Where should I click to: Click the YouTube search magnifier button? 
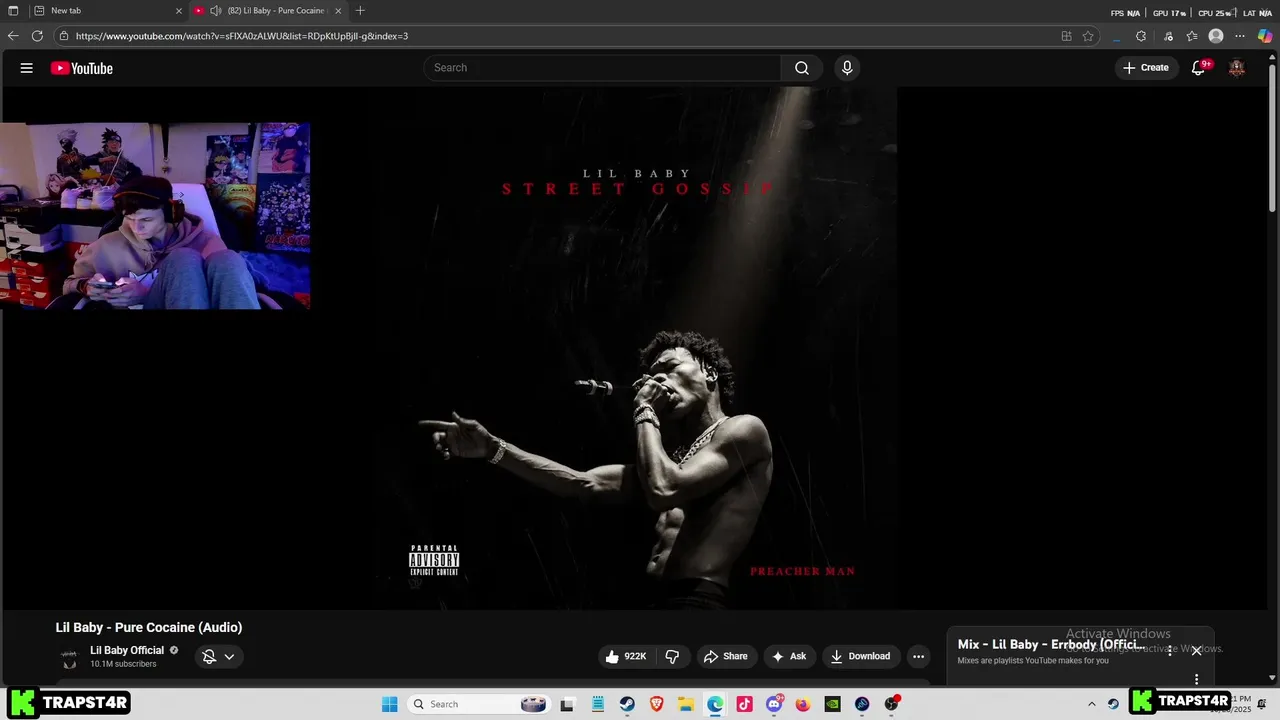[802, 68]
